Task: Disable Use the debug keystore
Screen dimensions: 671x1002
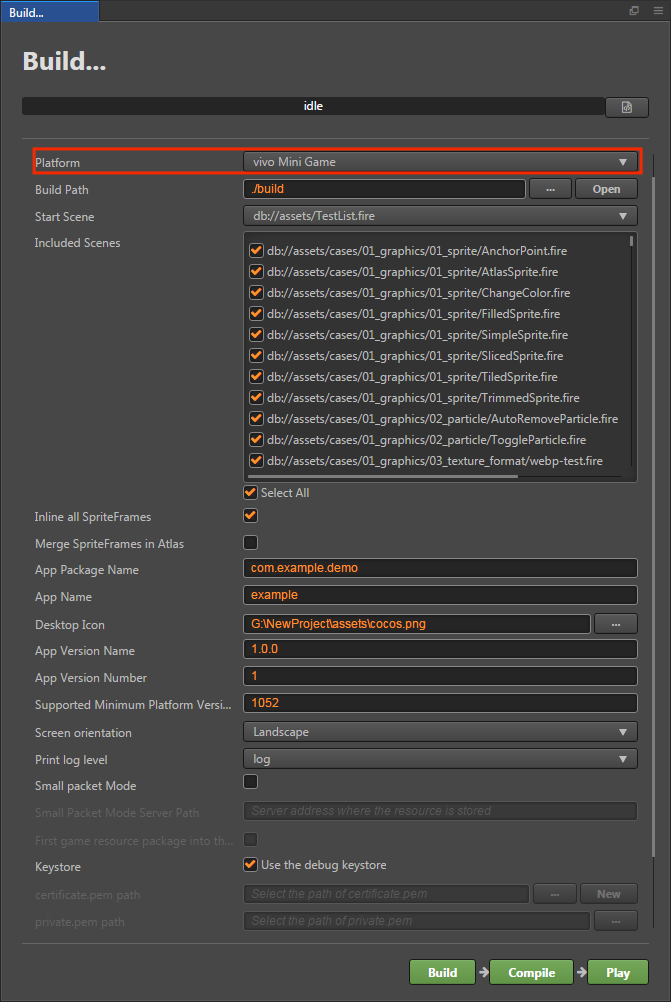Action: tap(250, 864)
